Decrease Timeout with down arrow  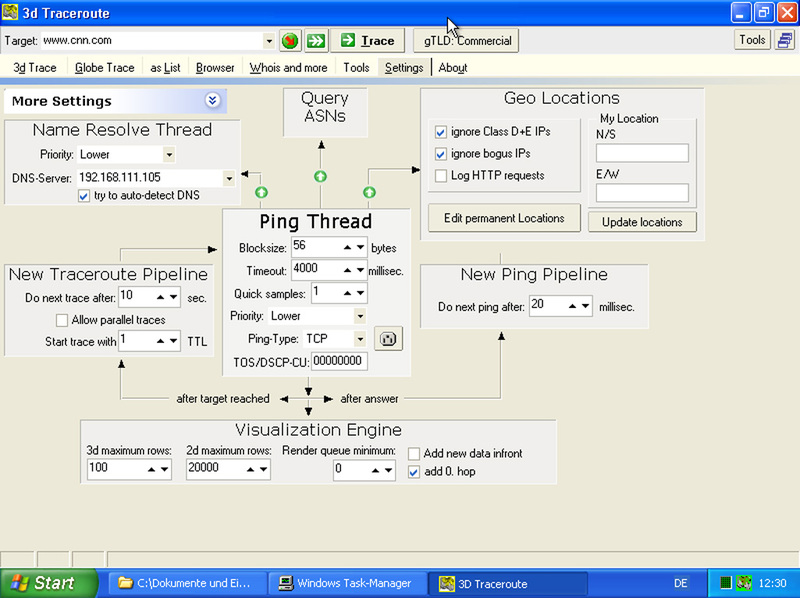tap(360, 270)
